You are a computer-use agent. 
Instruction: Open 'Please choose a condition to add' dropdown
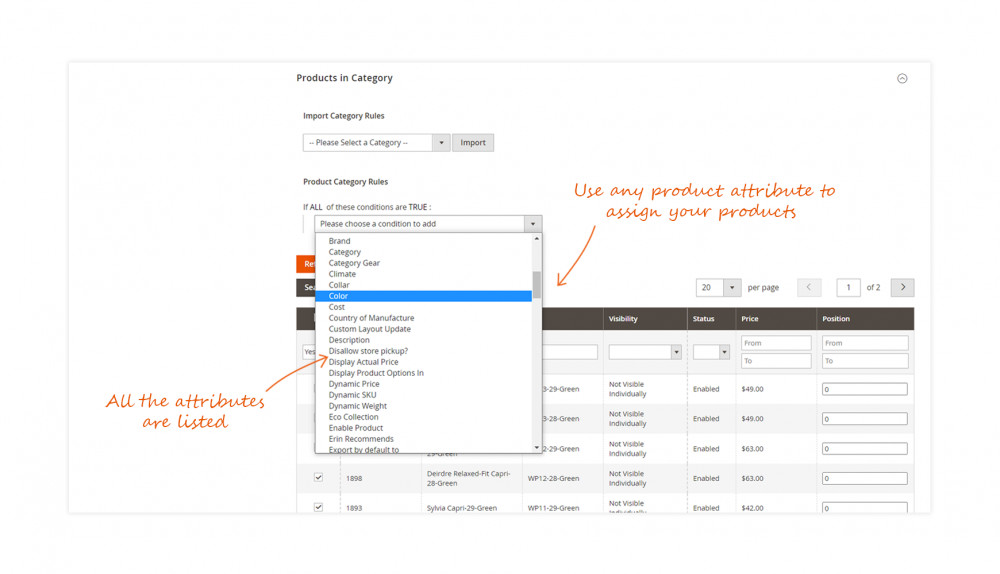428,224
